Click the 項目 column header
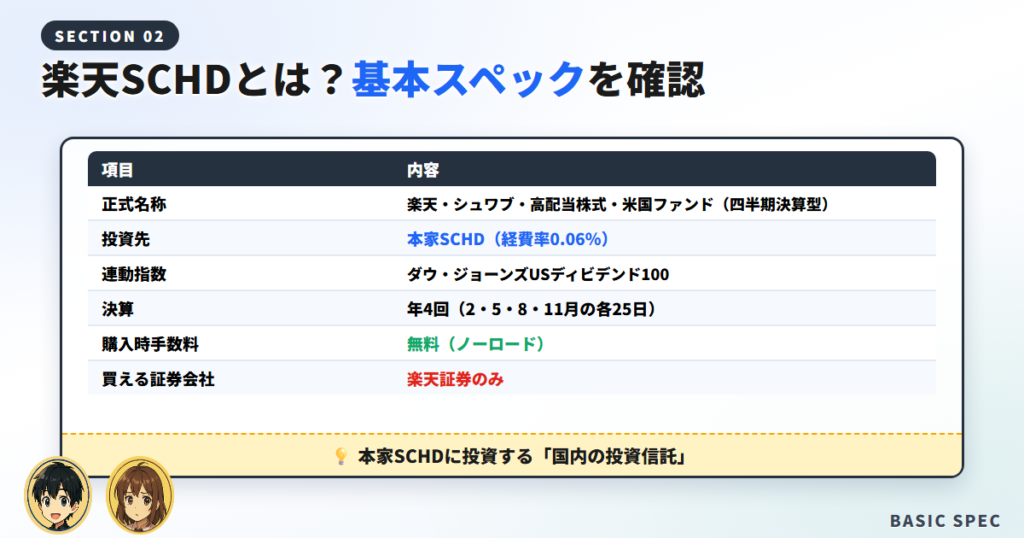Viewport: 1024px width, 538px height. 118,170
